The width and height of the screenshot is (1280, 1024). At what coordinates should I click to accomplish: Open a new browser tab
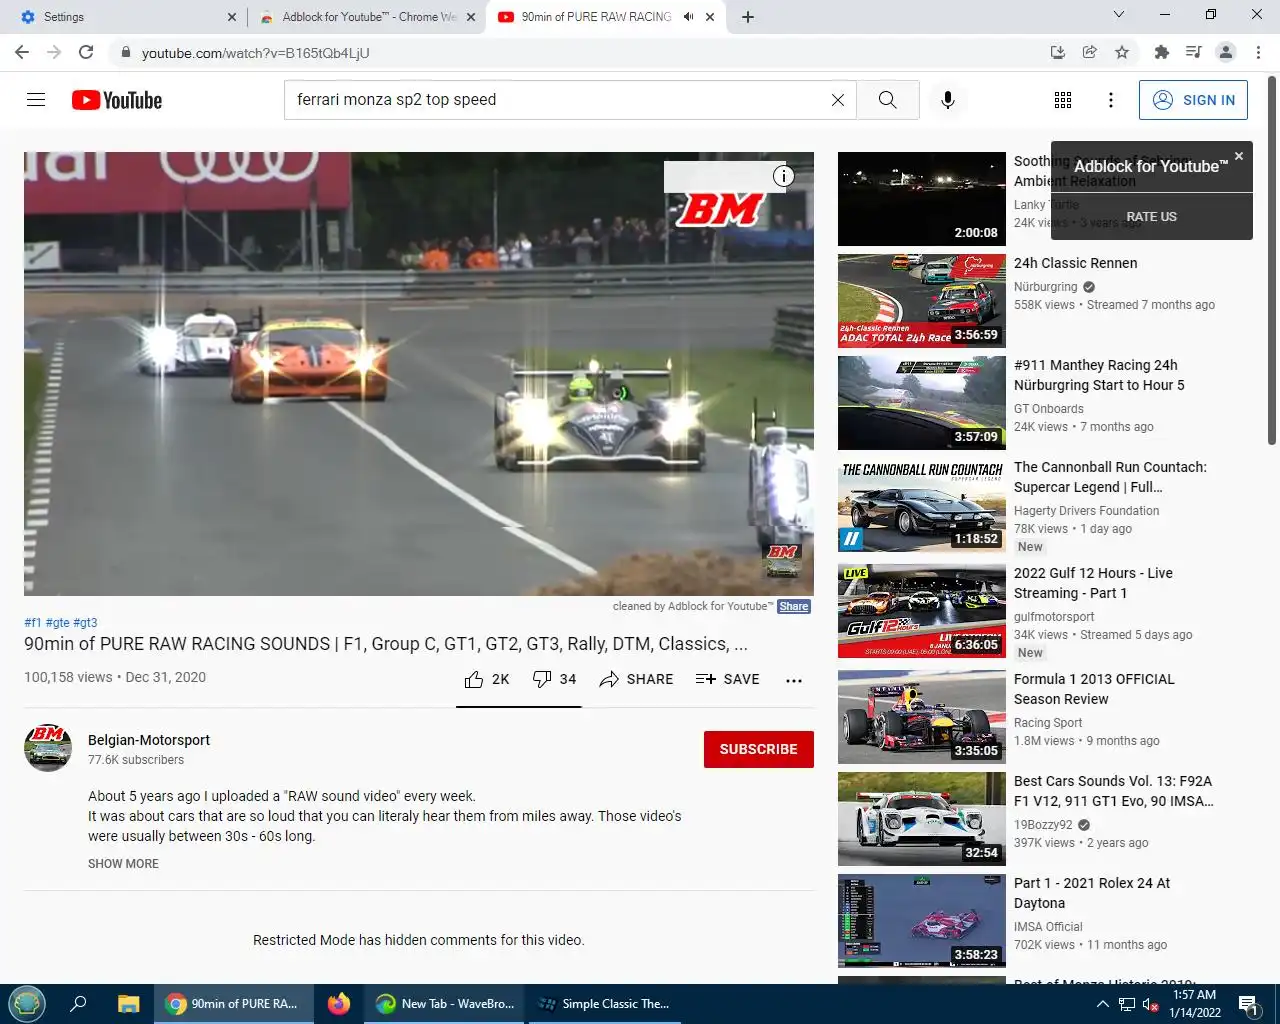748,17
